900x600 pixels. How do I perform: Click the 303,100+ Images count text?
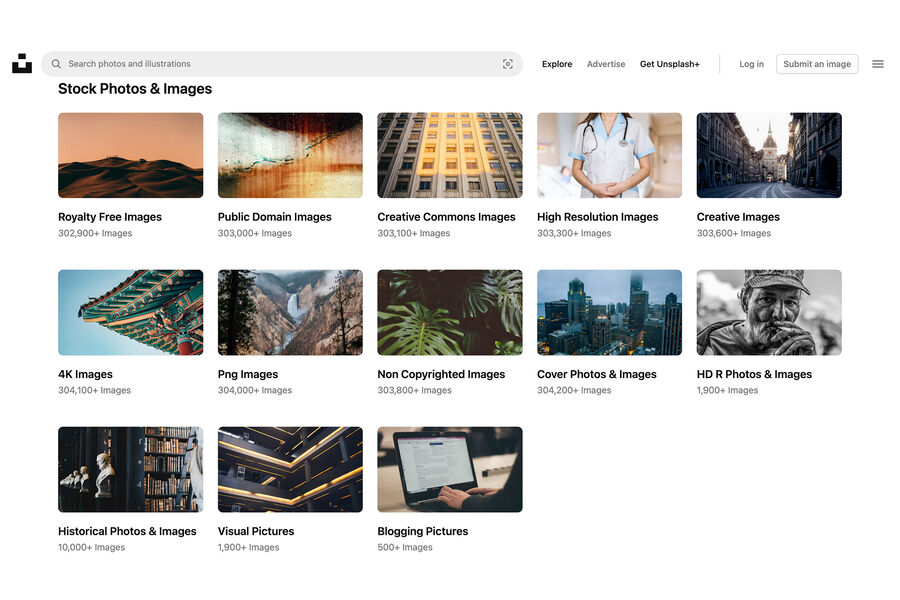click(x=413, y=233)
